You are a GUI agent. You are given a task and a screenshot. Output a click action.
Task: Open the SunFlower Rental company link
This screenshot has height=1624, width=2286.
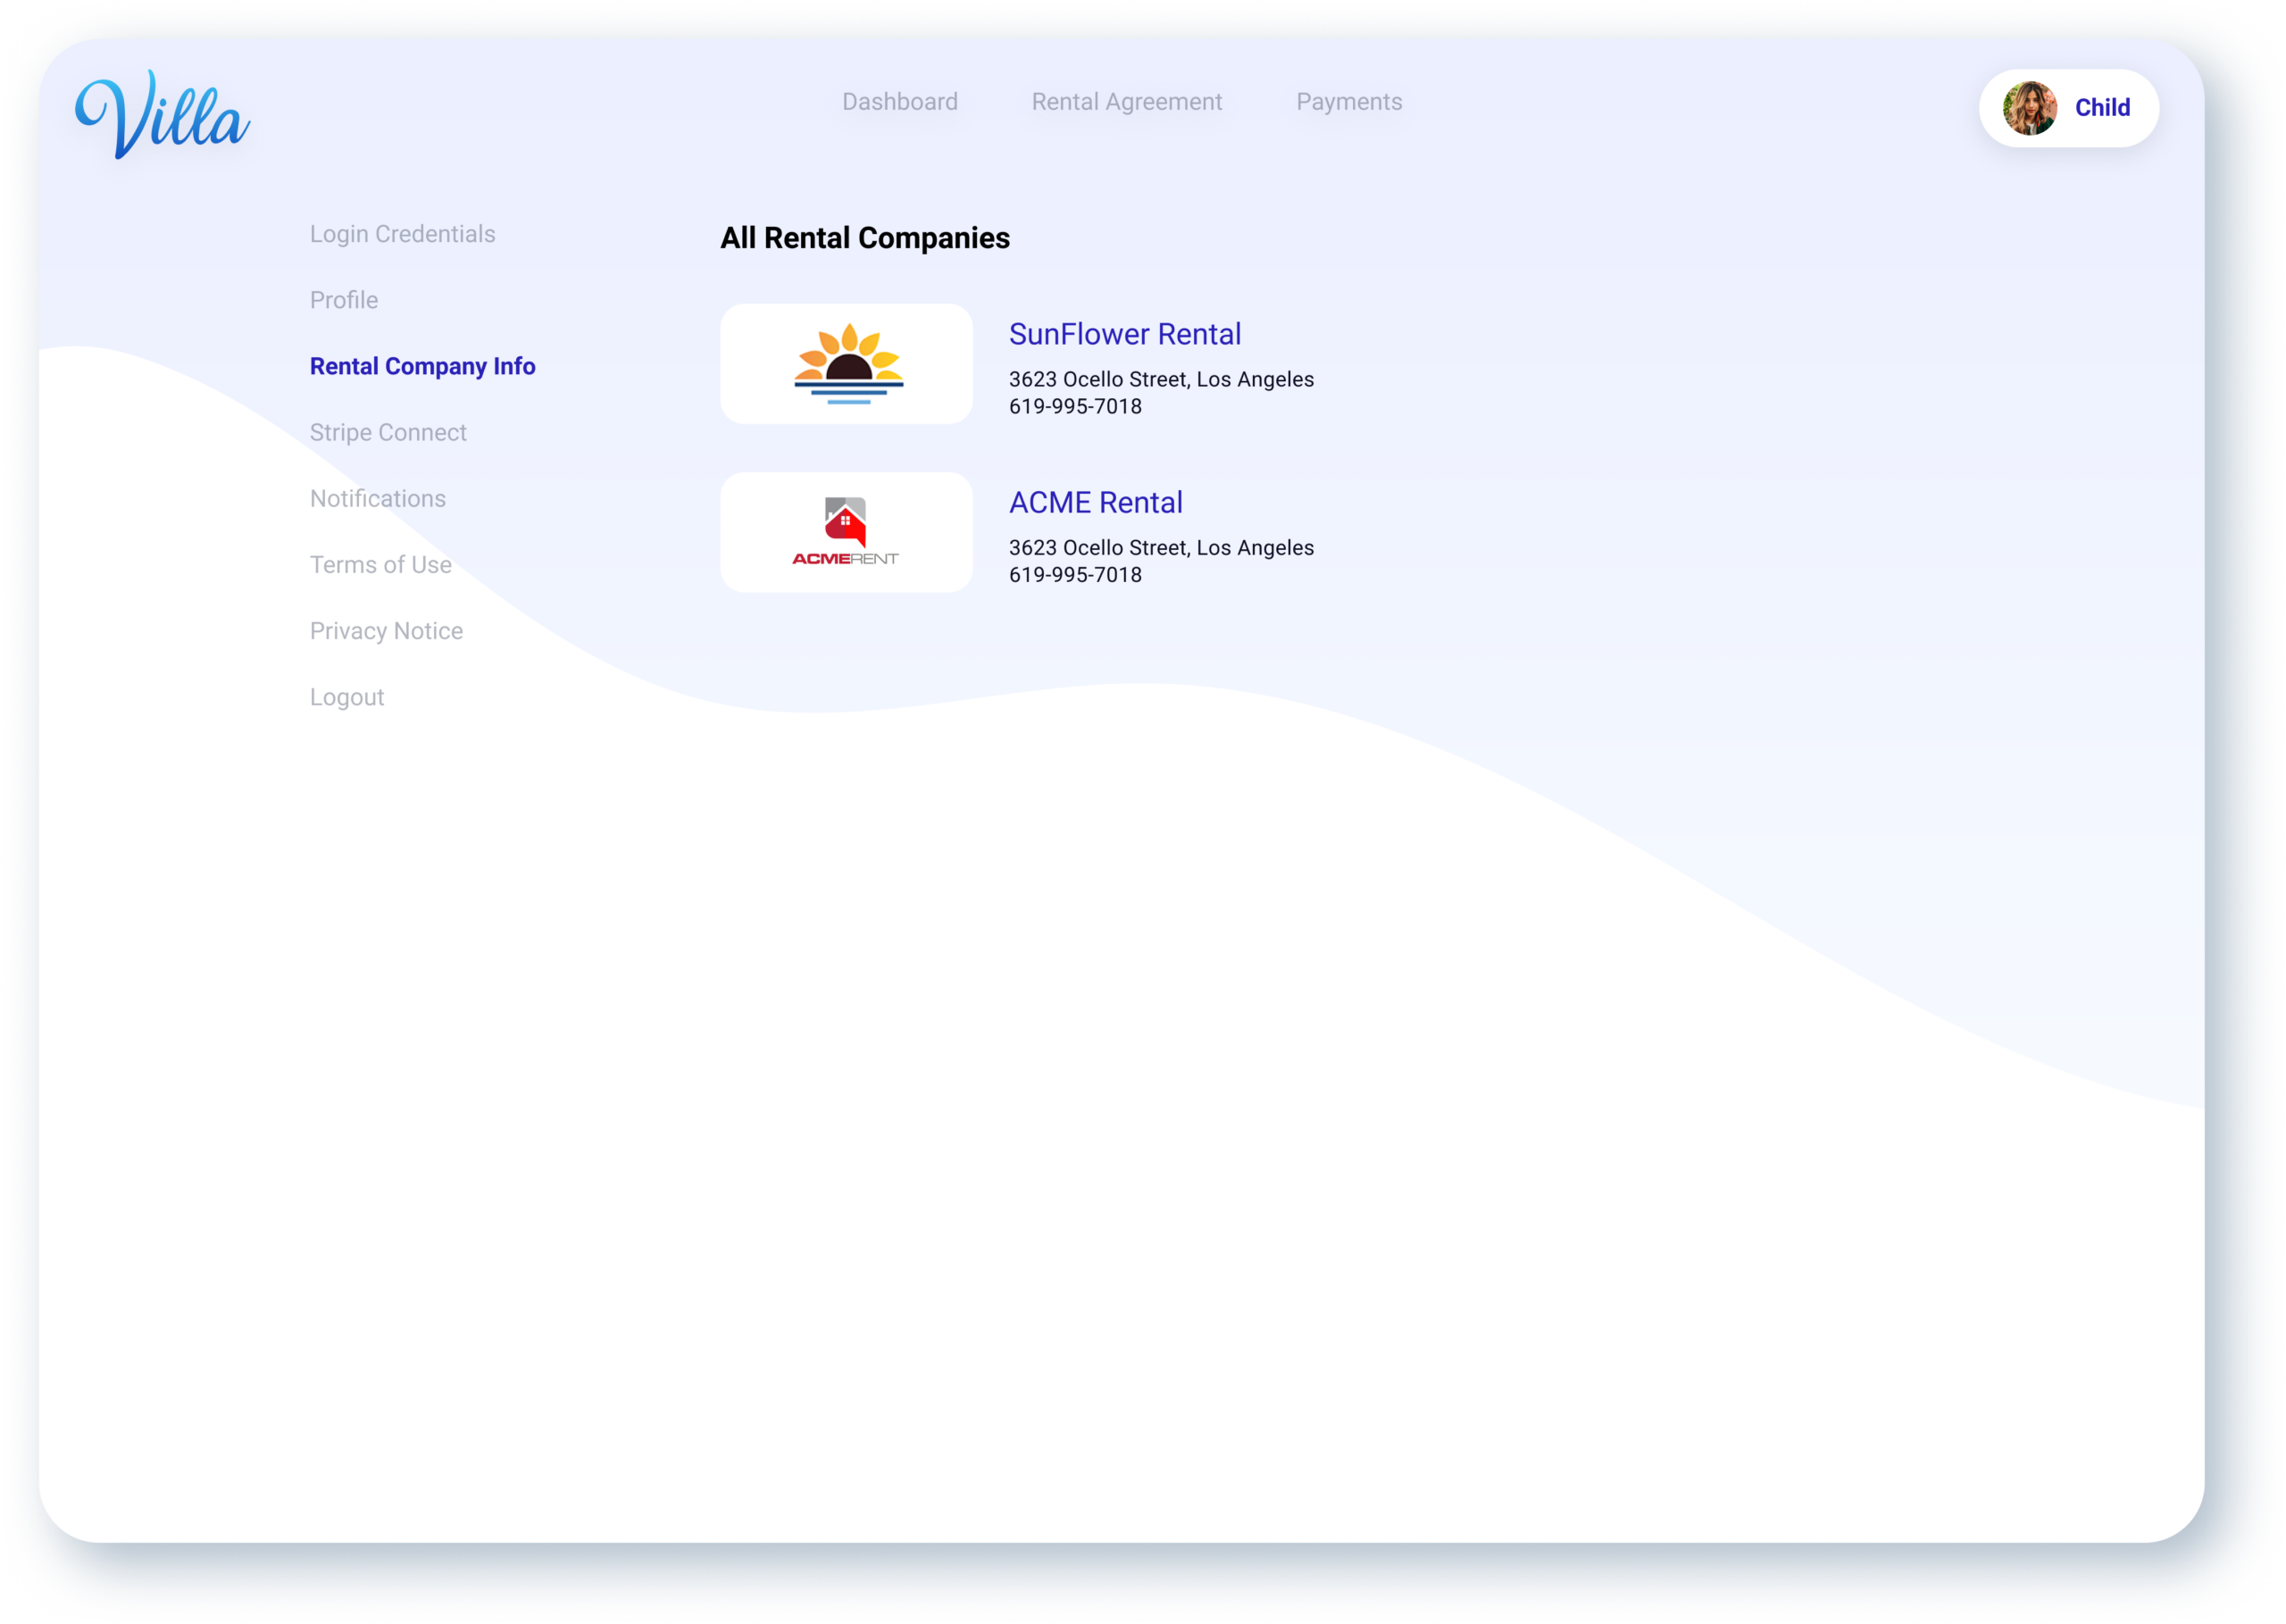(x=1124, y=334)
